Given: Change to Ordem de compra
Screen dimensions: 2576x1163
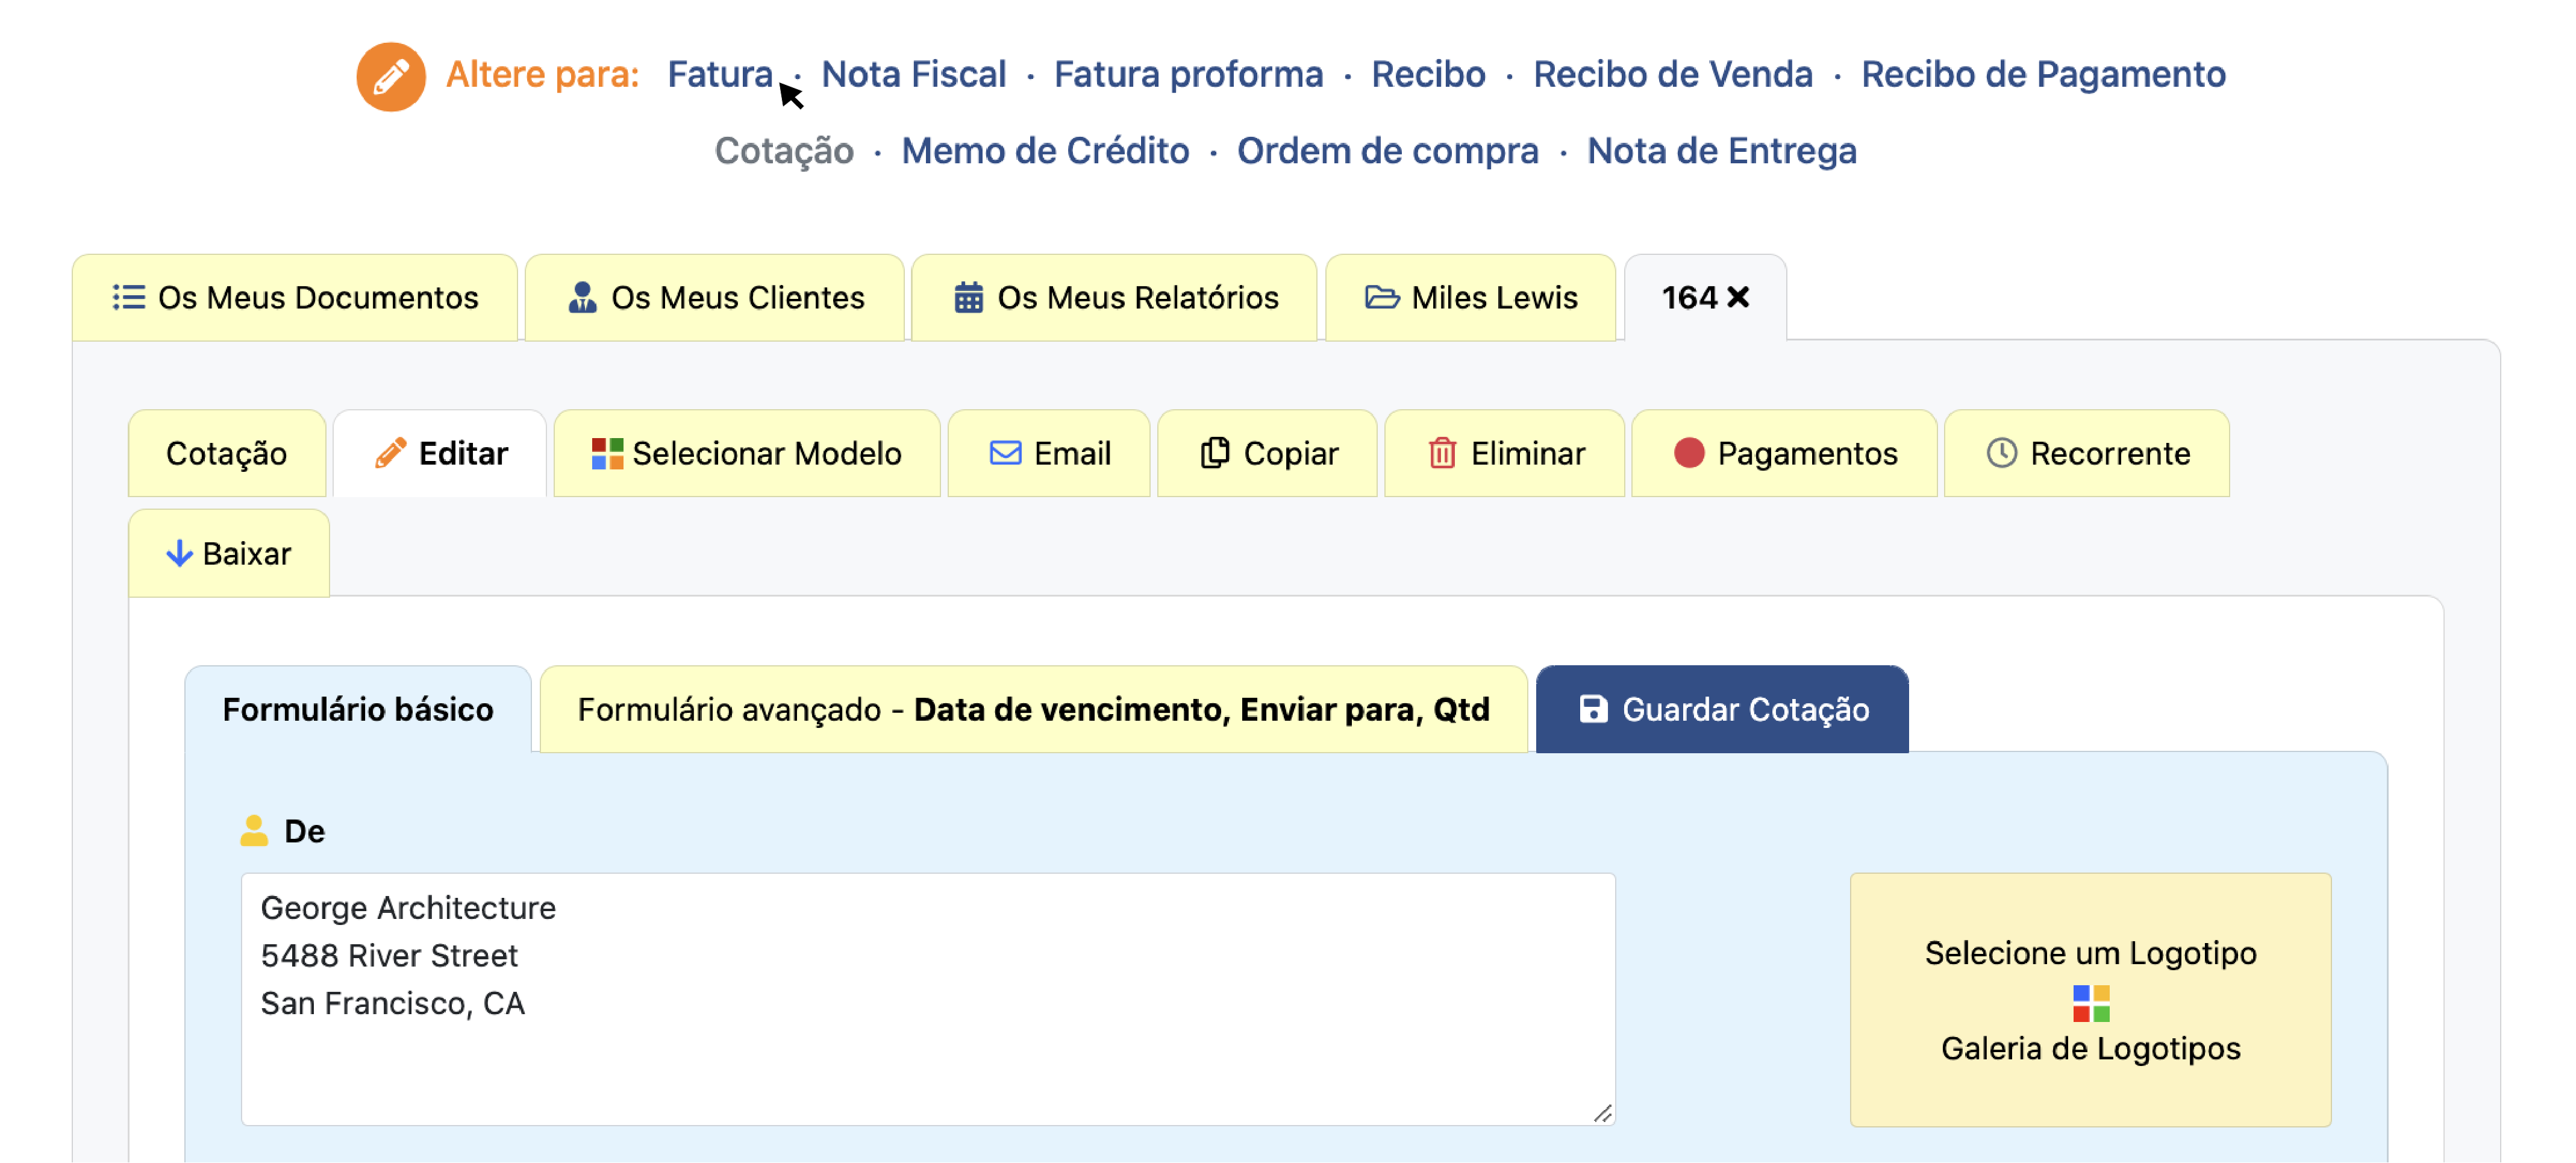Looking at the screenshot, I should pos(1387,151).
